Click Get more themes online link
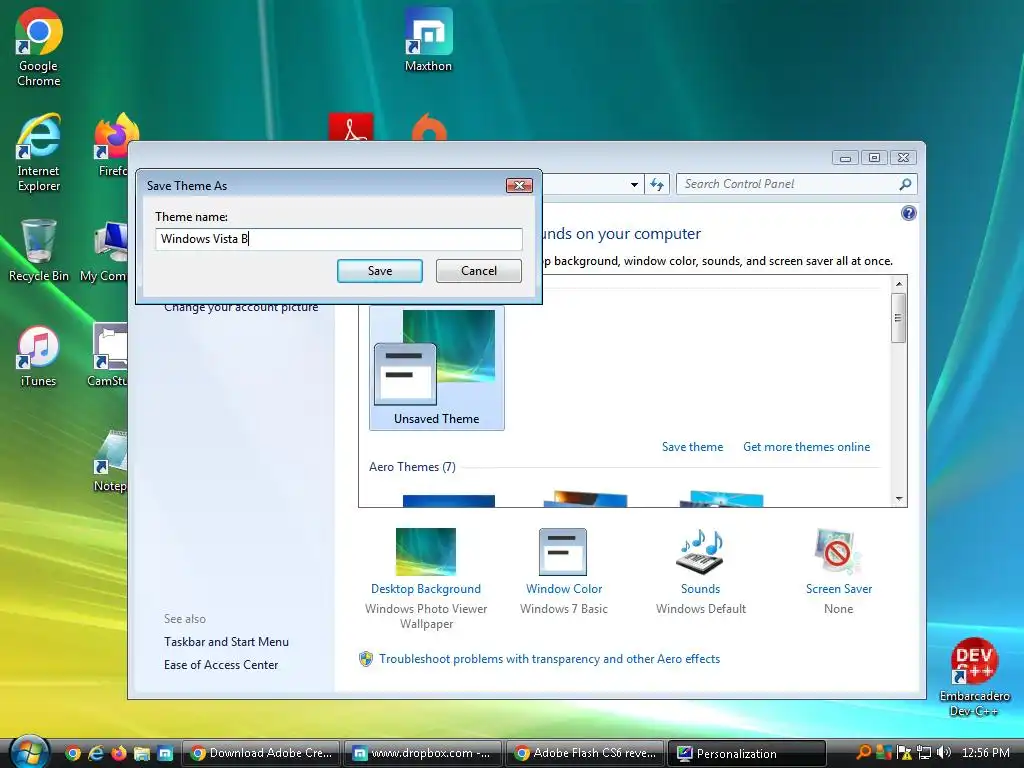 point(807,447)
